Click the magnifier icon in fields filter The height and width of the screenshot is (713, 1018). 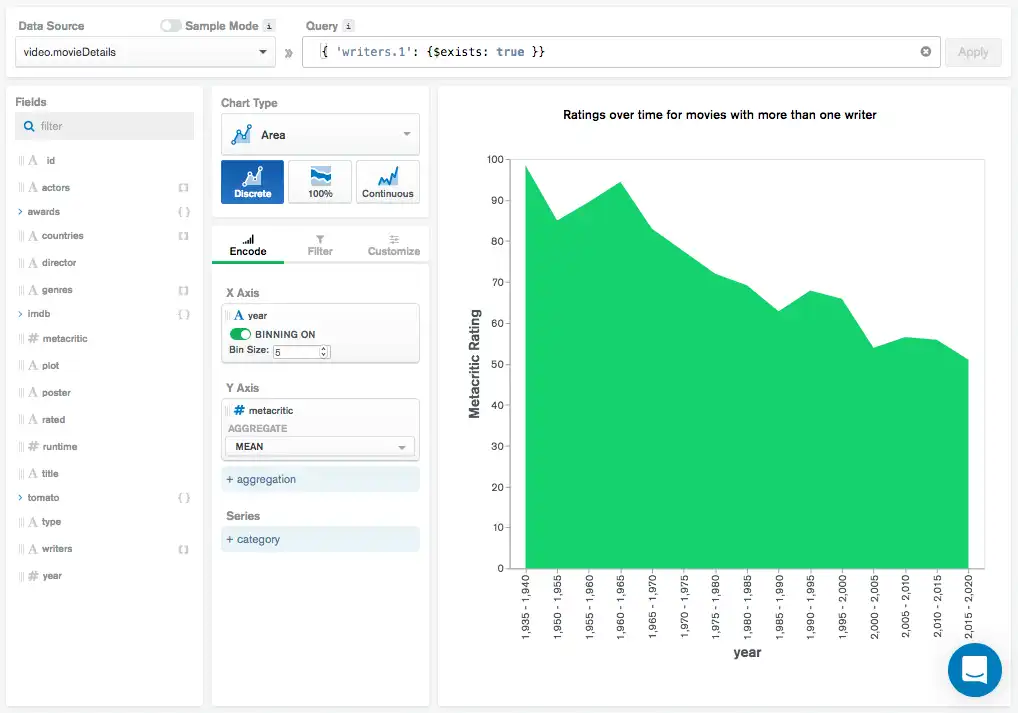click(28, 126)
